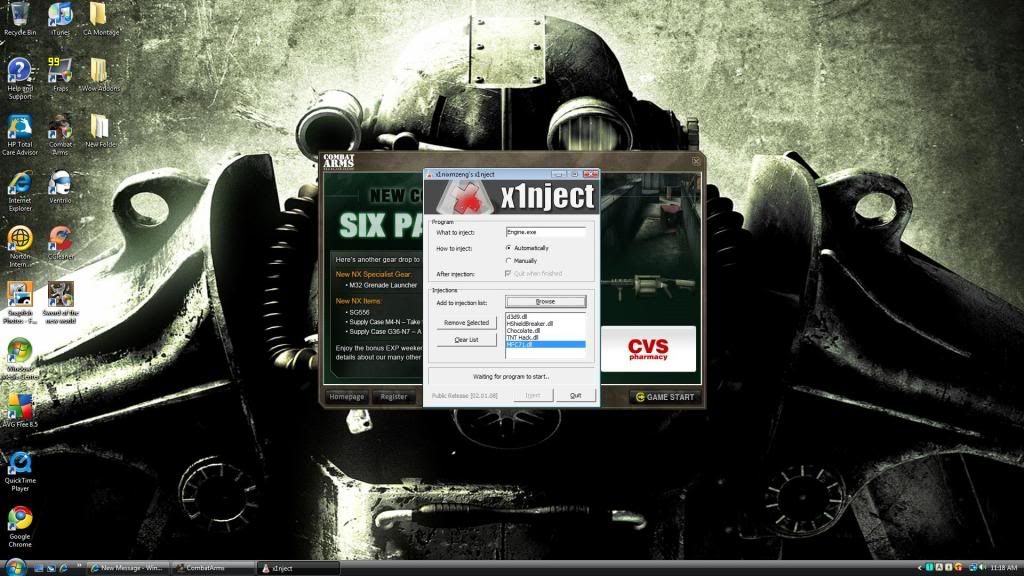Click the Quit button in x1nject
The image size is (1024, 576).
click(x=575, y=395)
